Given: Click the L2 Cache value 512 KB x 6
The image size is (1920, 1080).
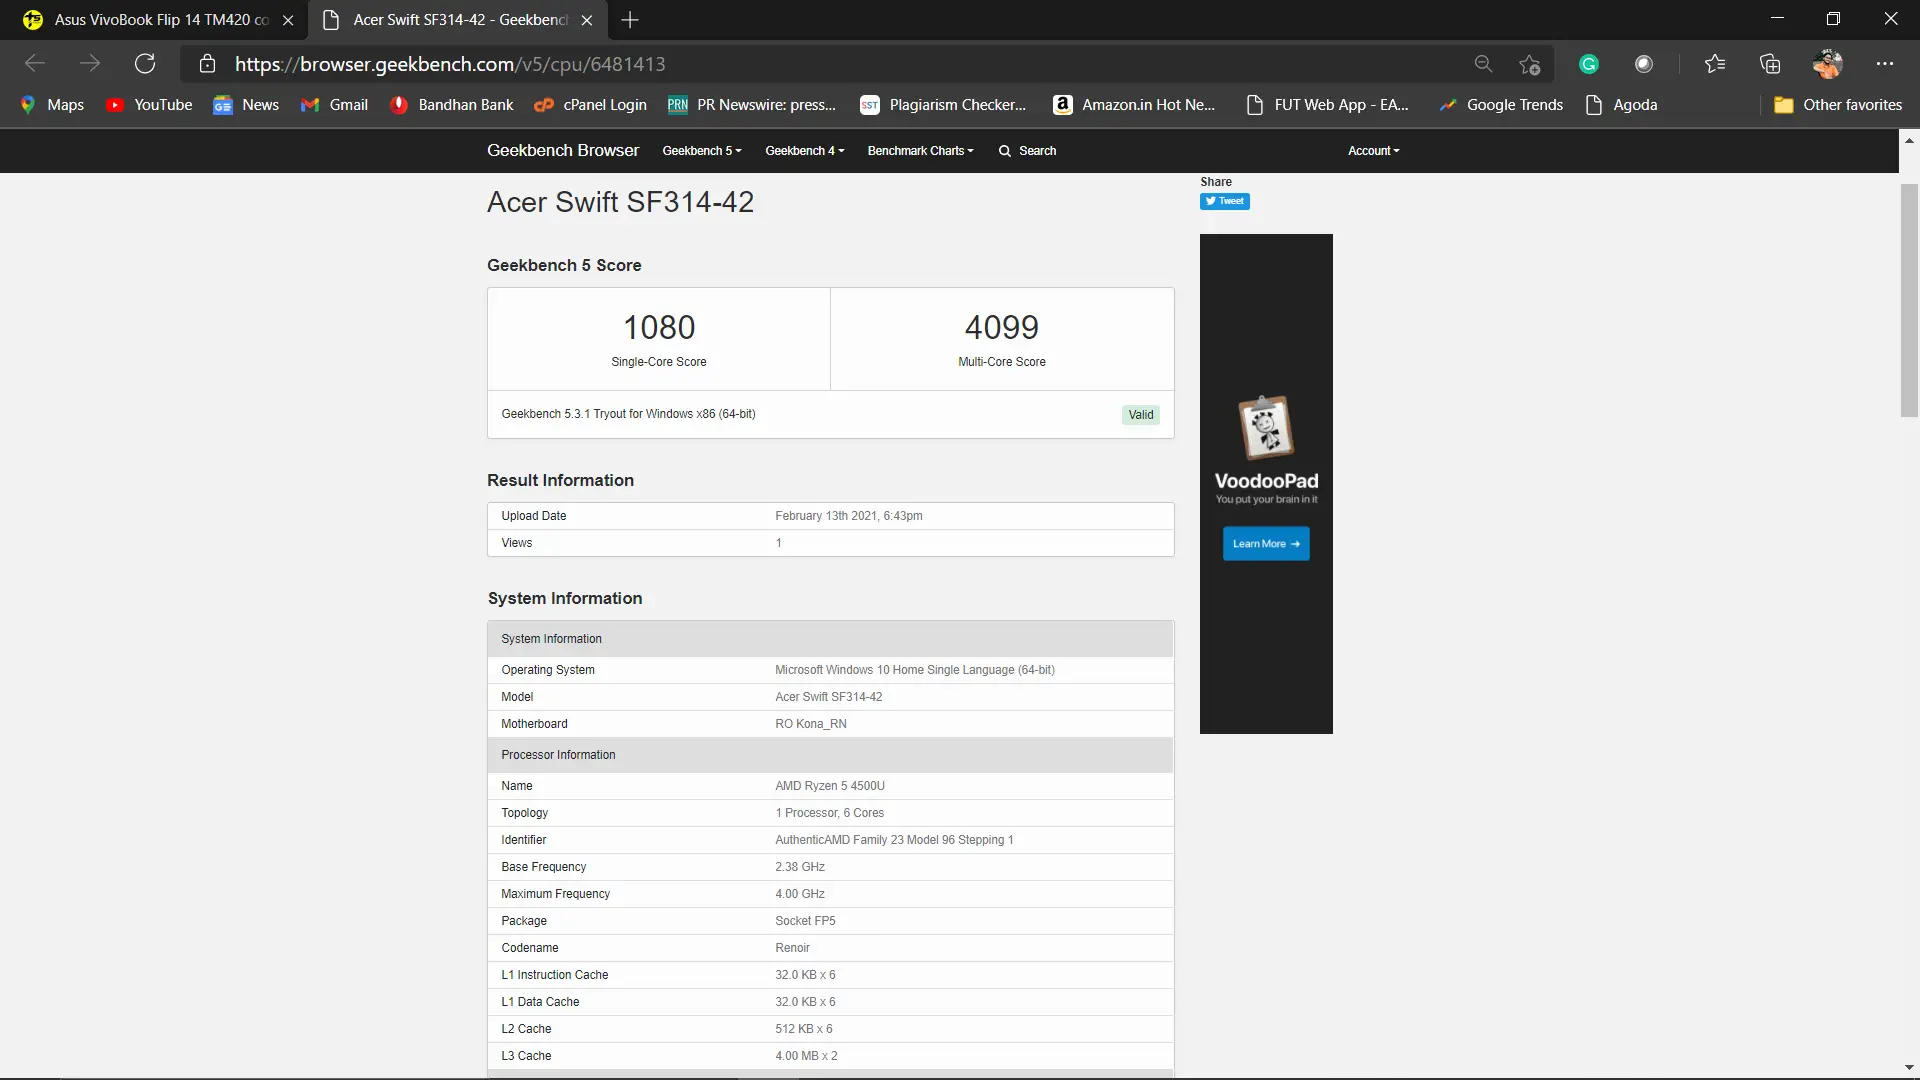Looking at the screenshot, I should [804, 1029].
